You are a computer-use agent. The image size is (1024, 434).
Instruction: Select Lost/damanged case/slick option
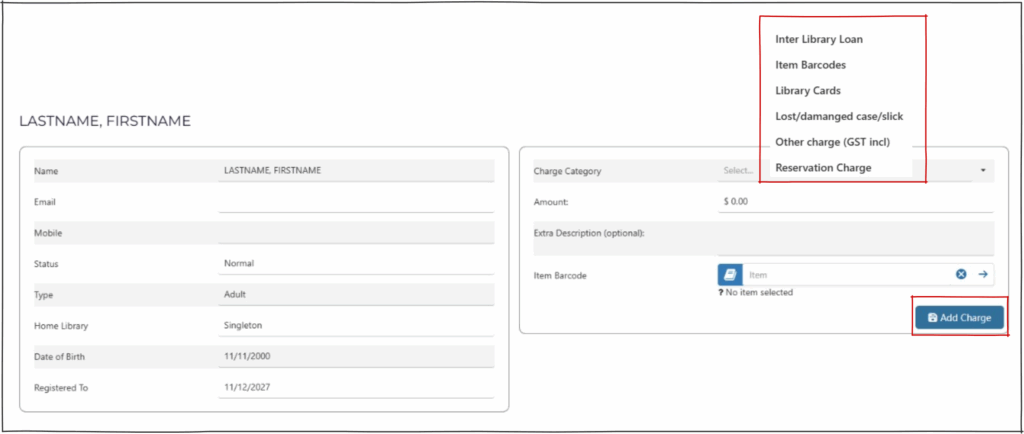coord(838,116)
